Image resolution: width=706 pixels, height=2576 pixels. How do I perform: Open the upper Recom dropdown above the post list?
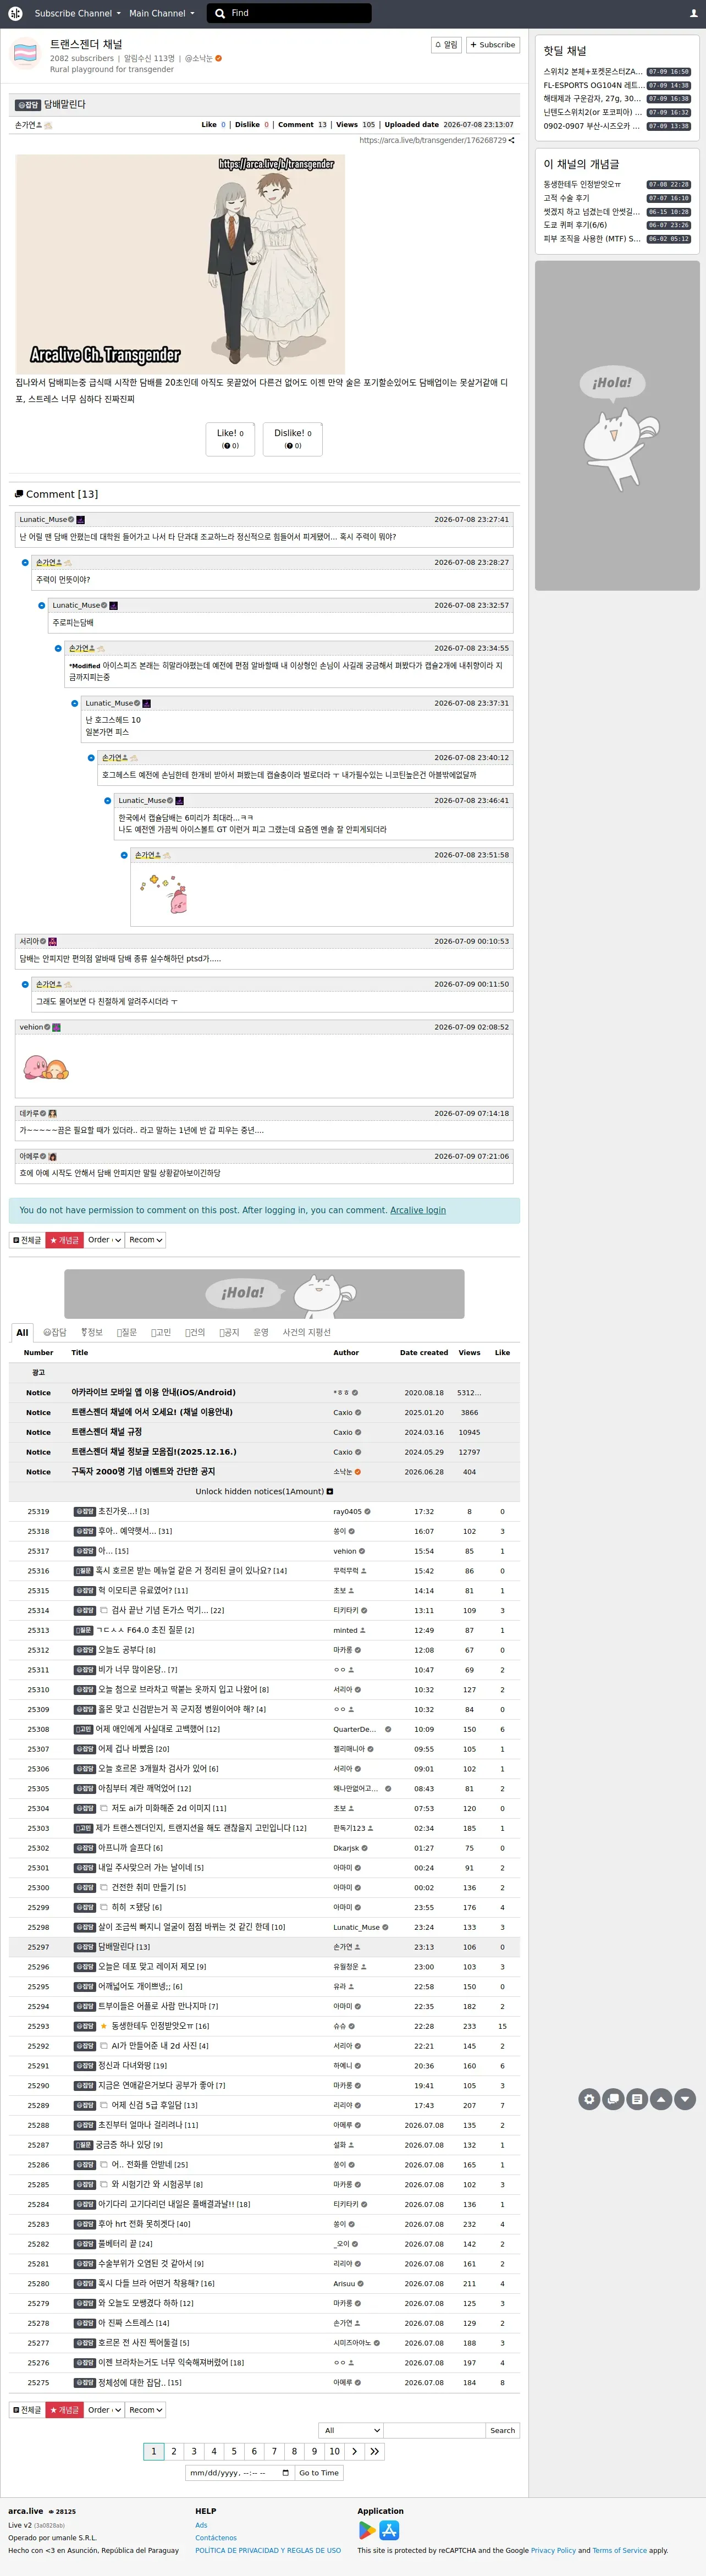click(145, 1240)
